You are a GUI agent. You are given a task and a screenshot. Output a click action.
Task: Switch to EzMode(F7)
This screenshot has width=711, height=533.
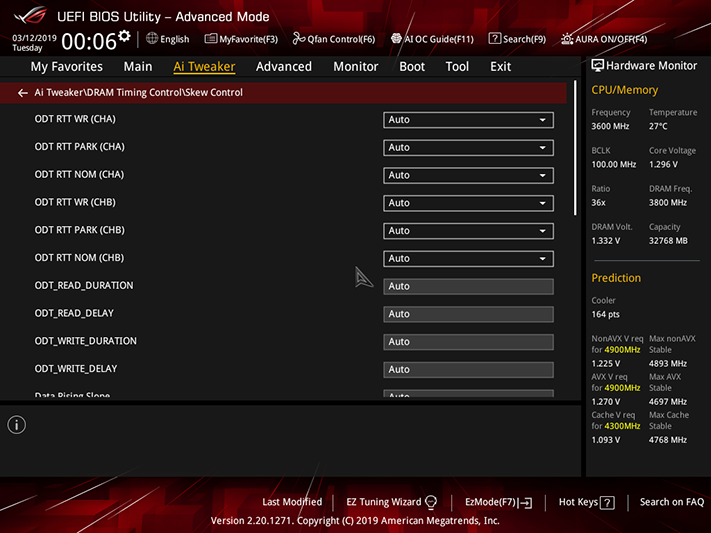[x=498, y=502]
